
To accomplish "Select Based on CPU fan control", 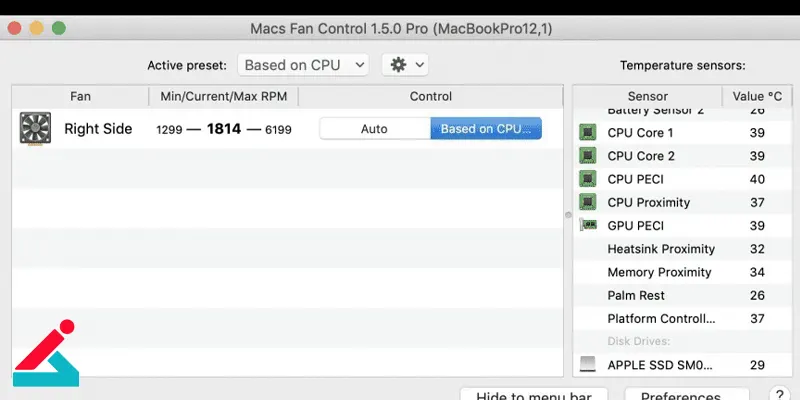I will [x=486, y=129].
